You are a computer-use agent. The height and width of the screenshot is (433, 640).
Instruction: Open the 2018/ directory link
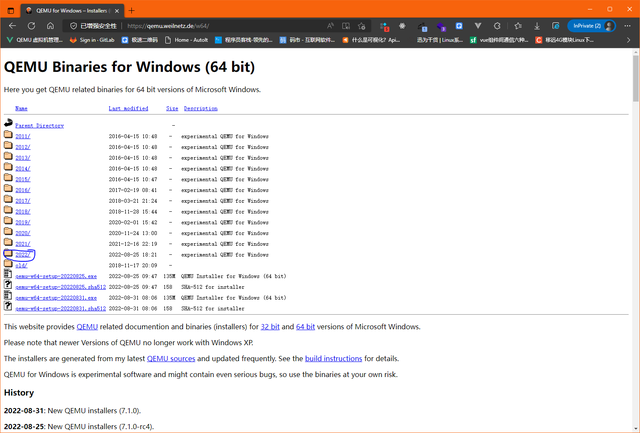[22, 212]
